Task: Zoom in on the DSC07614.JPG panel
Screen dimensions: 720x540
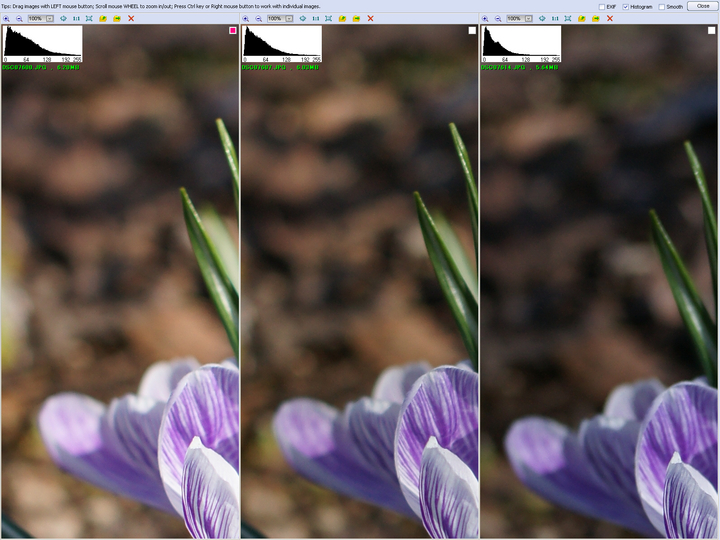Action: (485, 18)
